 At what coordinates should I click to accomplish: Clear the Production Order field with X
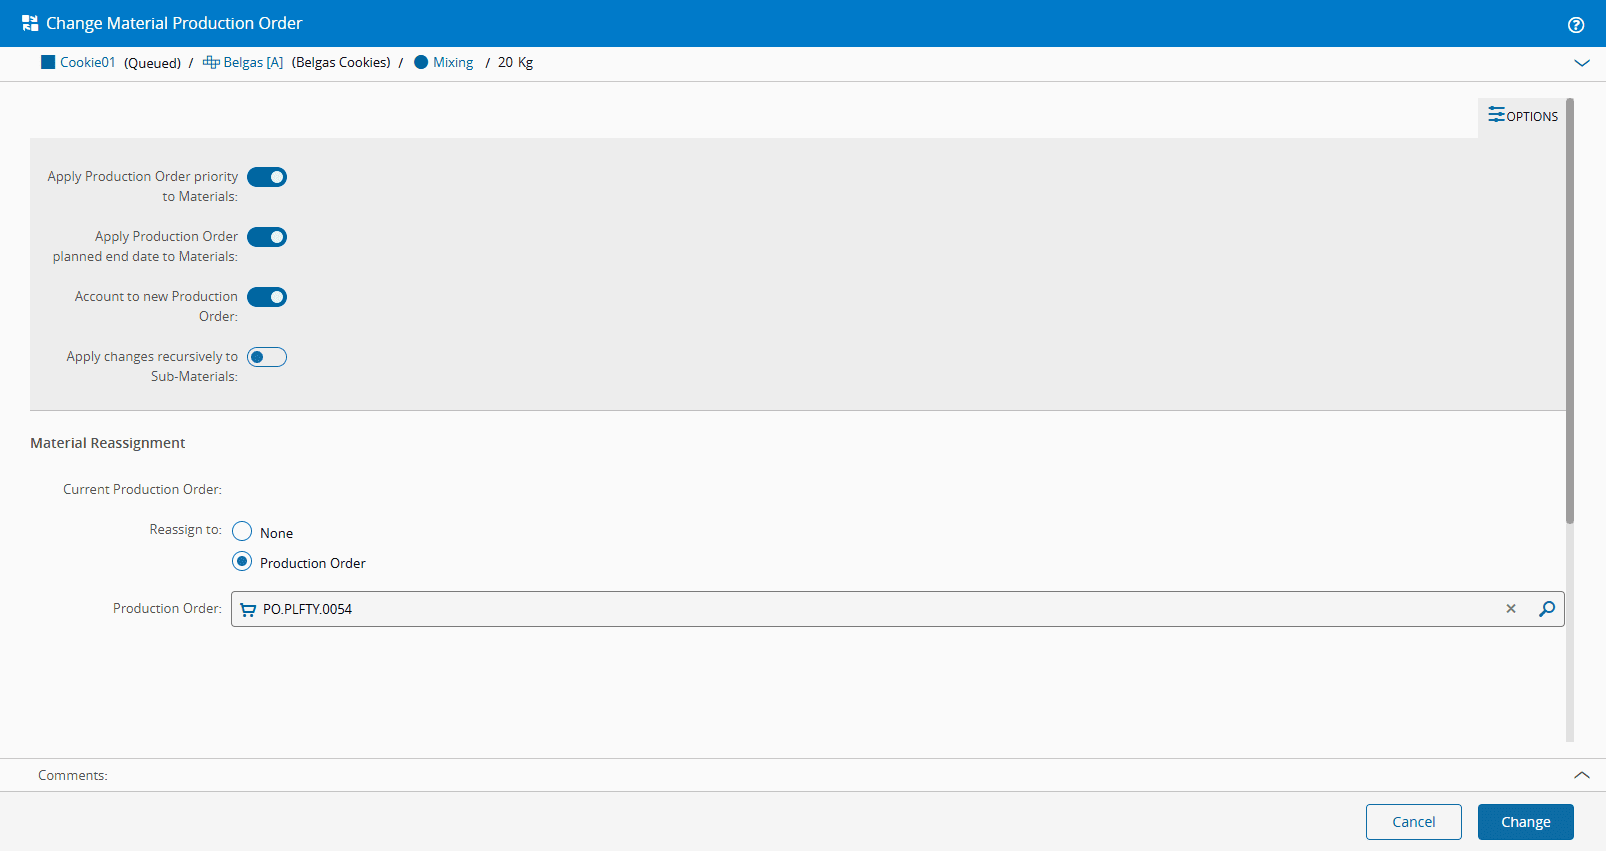point(1511,609)
